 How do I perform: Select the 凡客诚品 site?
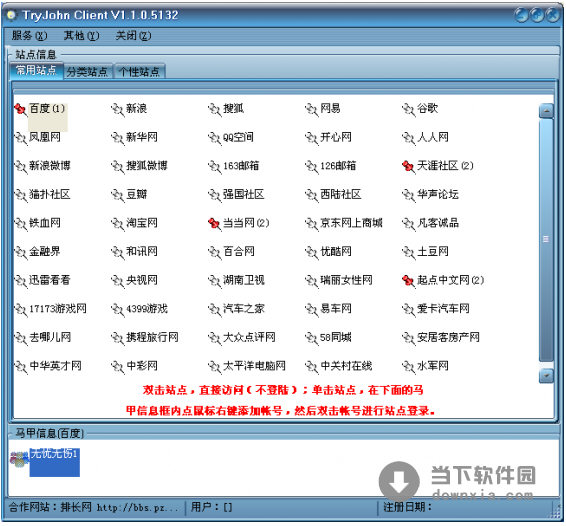(x=438, y=223)
